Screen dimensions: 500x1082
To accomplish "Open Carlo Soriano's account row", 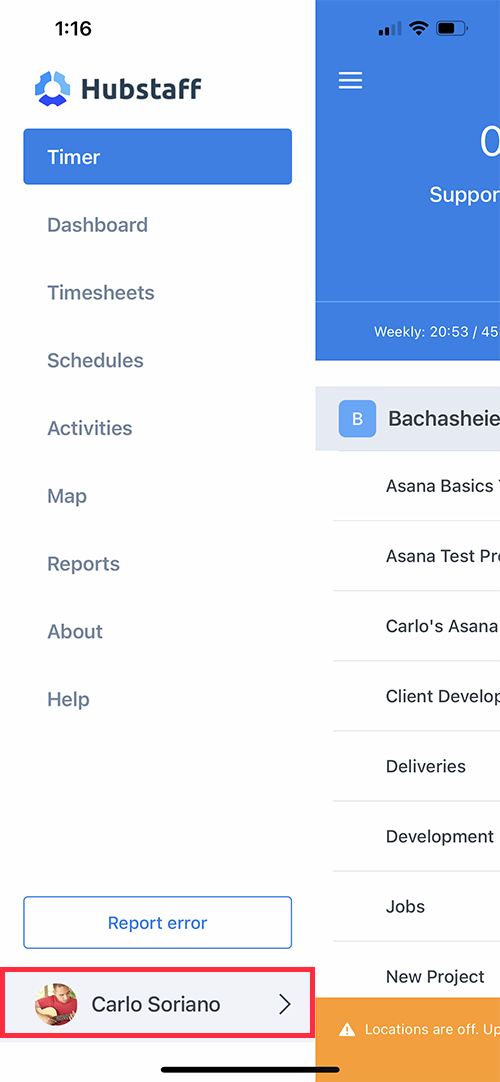I will coord(158,1004).
